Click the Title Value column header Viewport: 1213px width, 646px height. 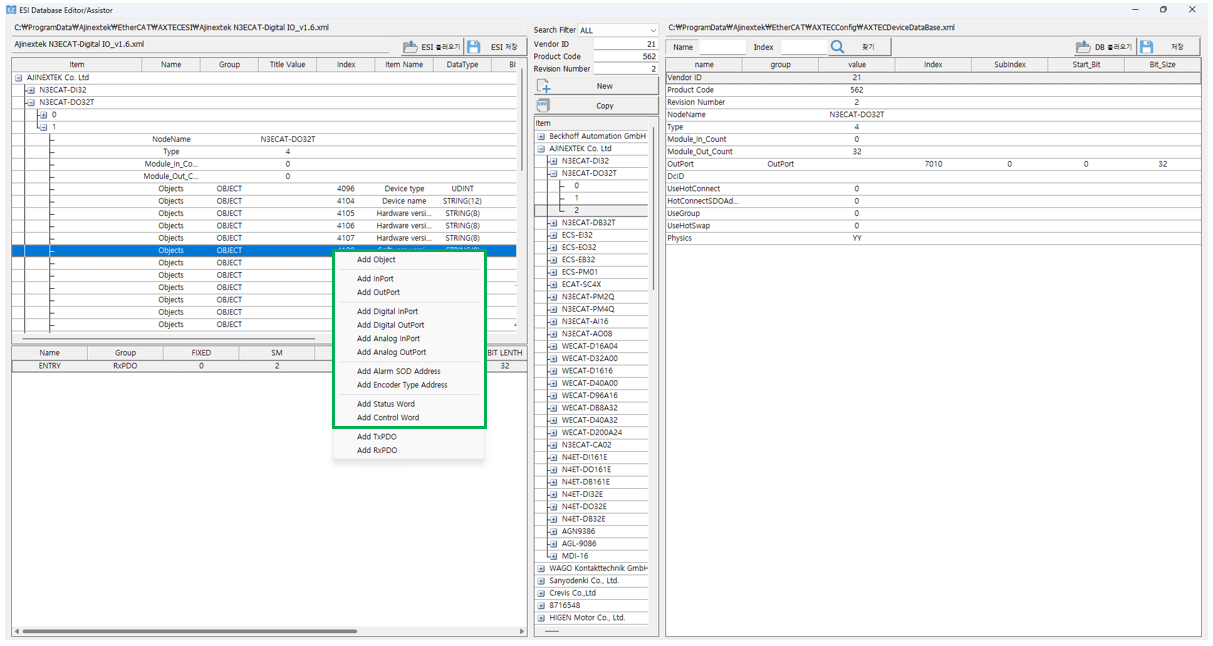pyautogui.click(x=288, y=65)
